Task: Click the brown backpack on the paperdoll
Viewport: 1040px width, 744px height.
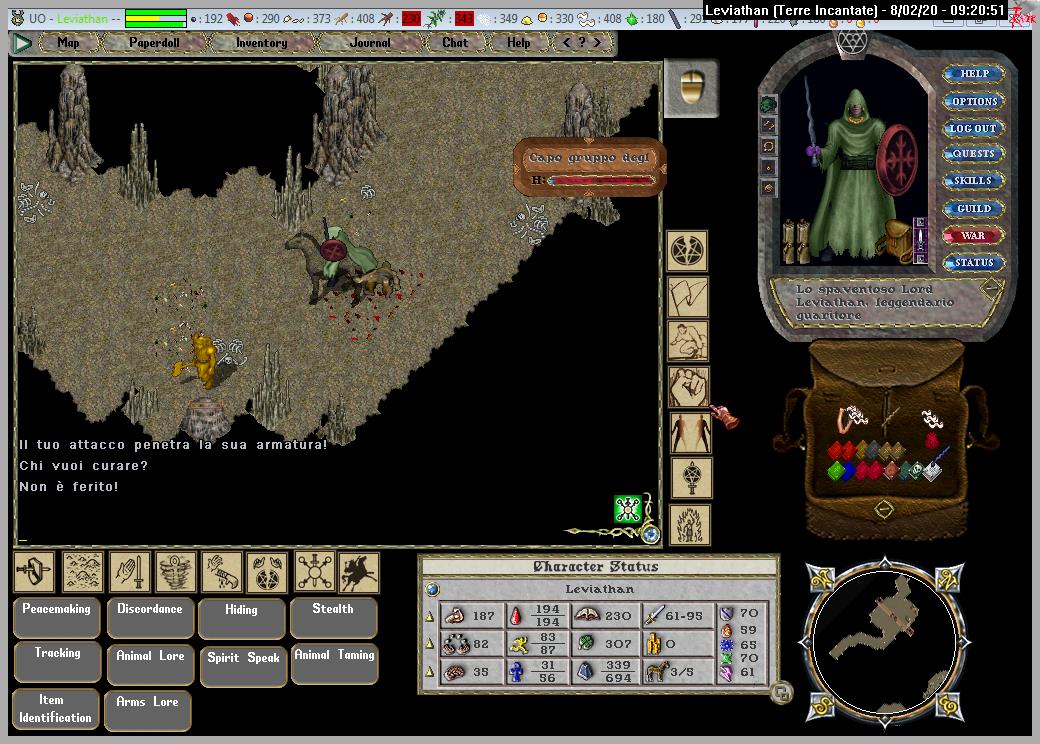Action: point(897,240)
